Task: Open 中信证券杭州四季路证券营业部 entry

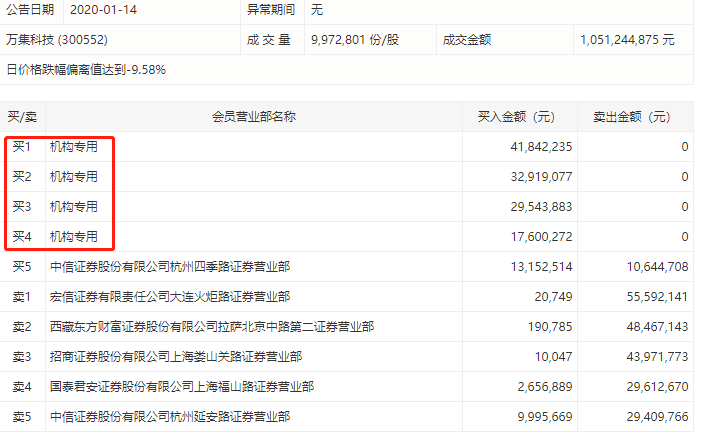Action: pos(170,267)
